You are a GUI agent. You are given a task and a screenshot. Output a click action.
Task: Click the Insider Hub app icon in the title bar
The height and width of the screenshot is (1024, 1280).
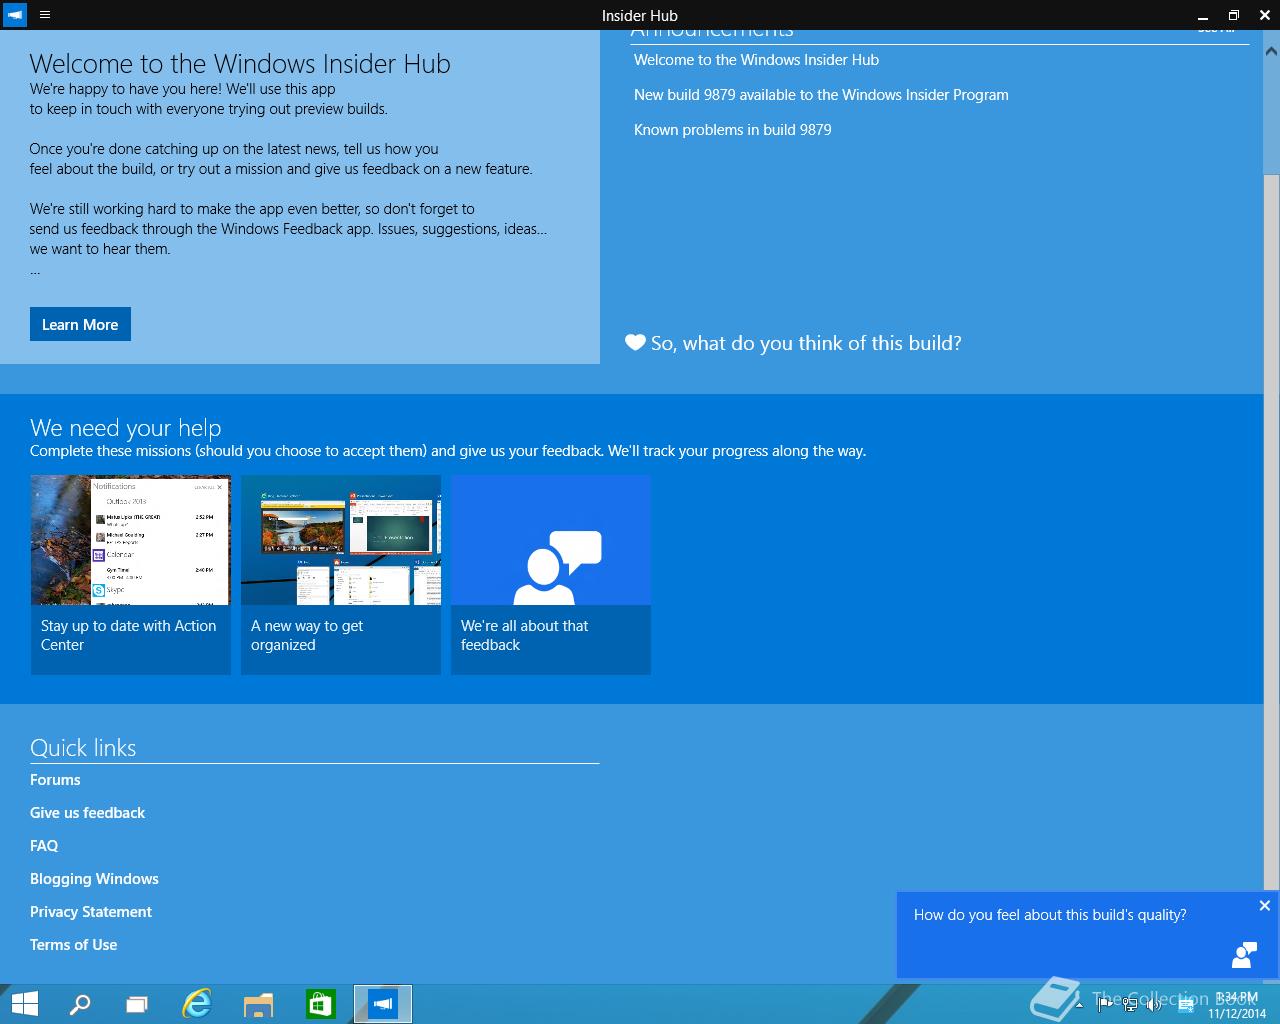point(15,15)
